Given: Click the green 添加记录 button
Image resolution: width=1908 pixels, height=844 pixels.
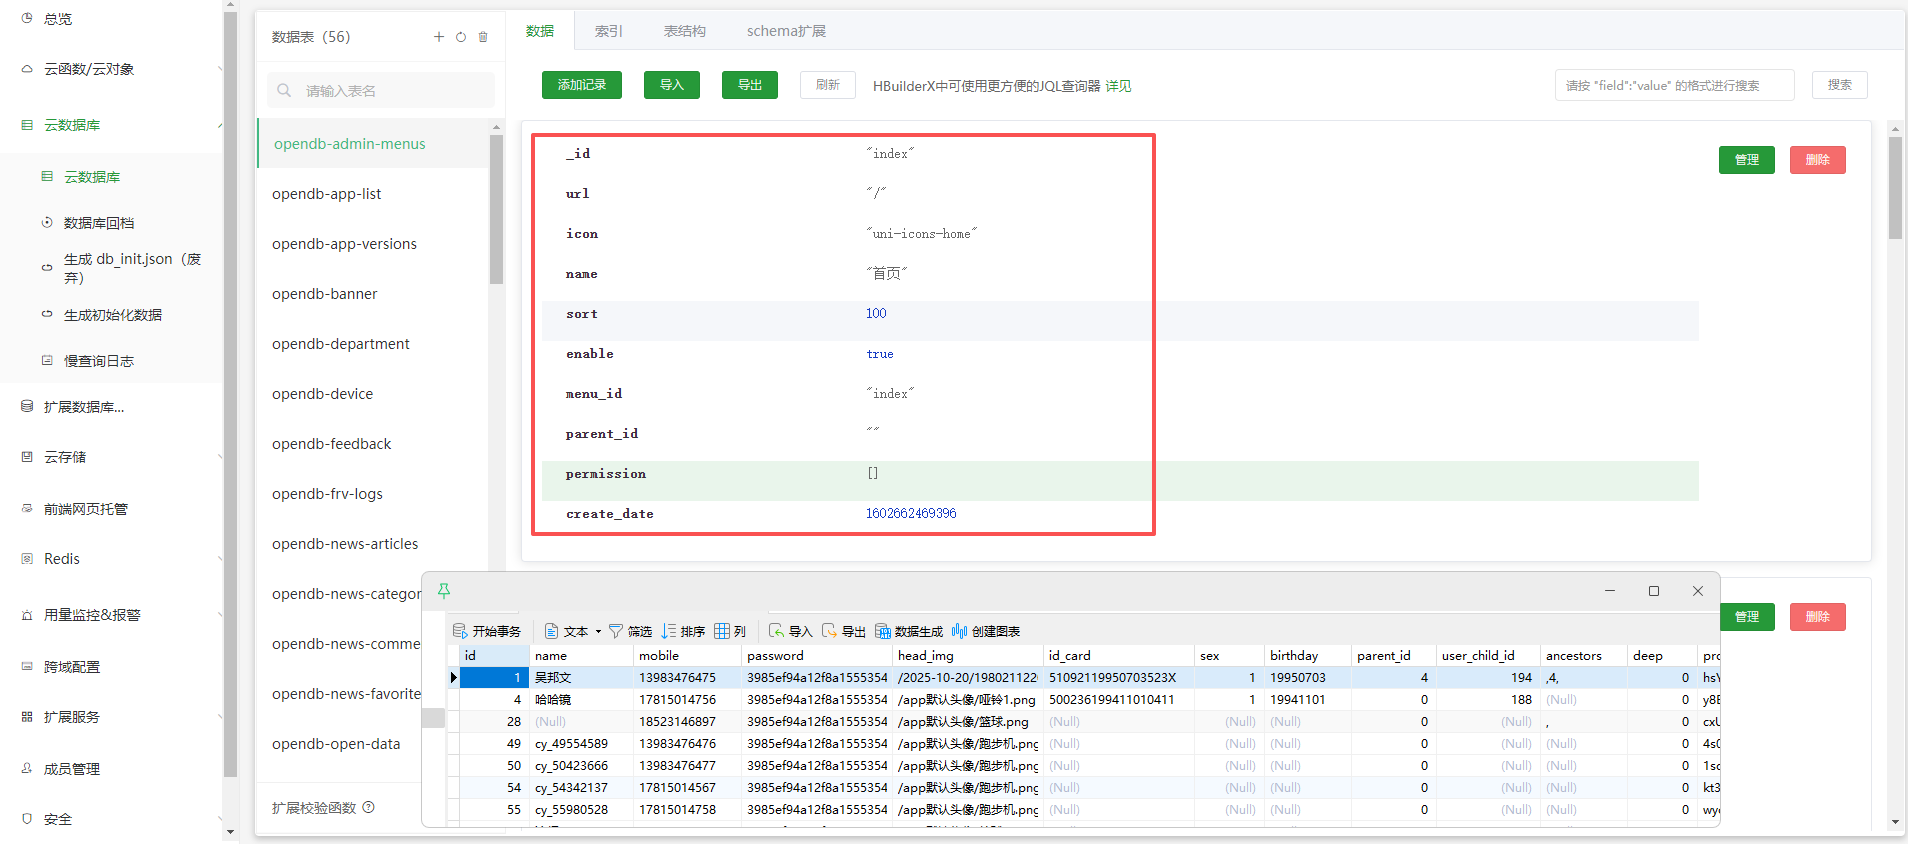Looking at the screenshot, I should point(582,85).
